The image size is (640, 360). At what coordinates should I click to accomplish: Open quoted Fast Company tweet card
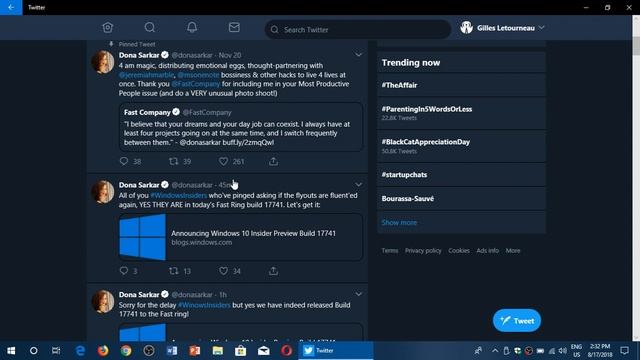point(241,127)
